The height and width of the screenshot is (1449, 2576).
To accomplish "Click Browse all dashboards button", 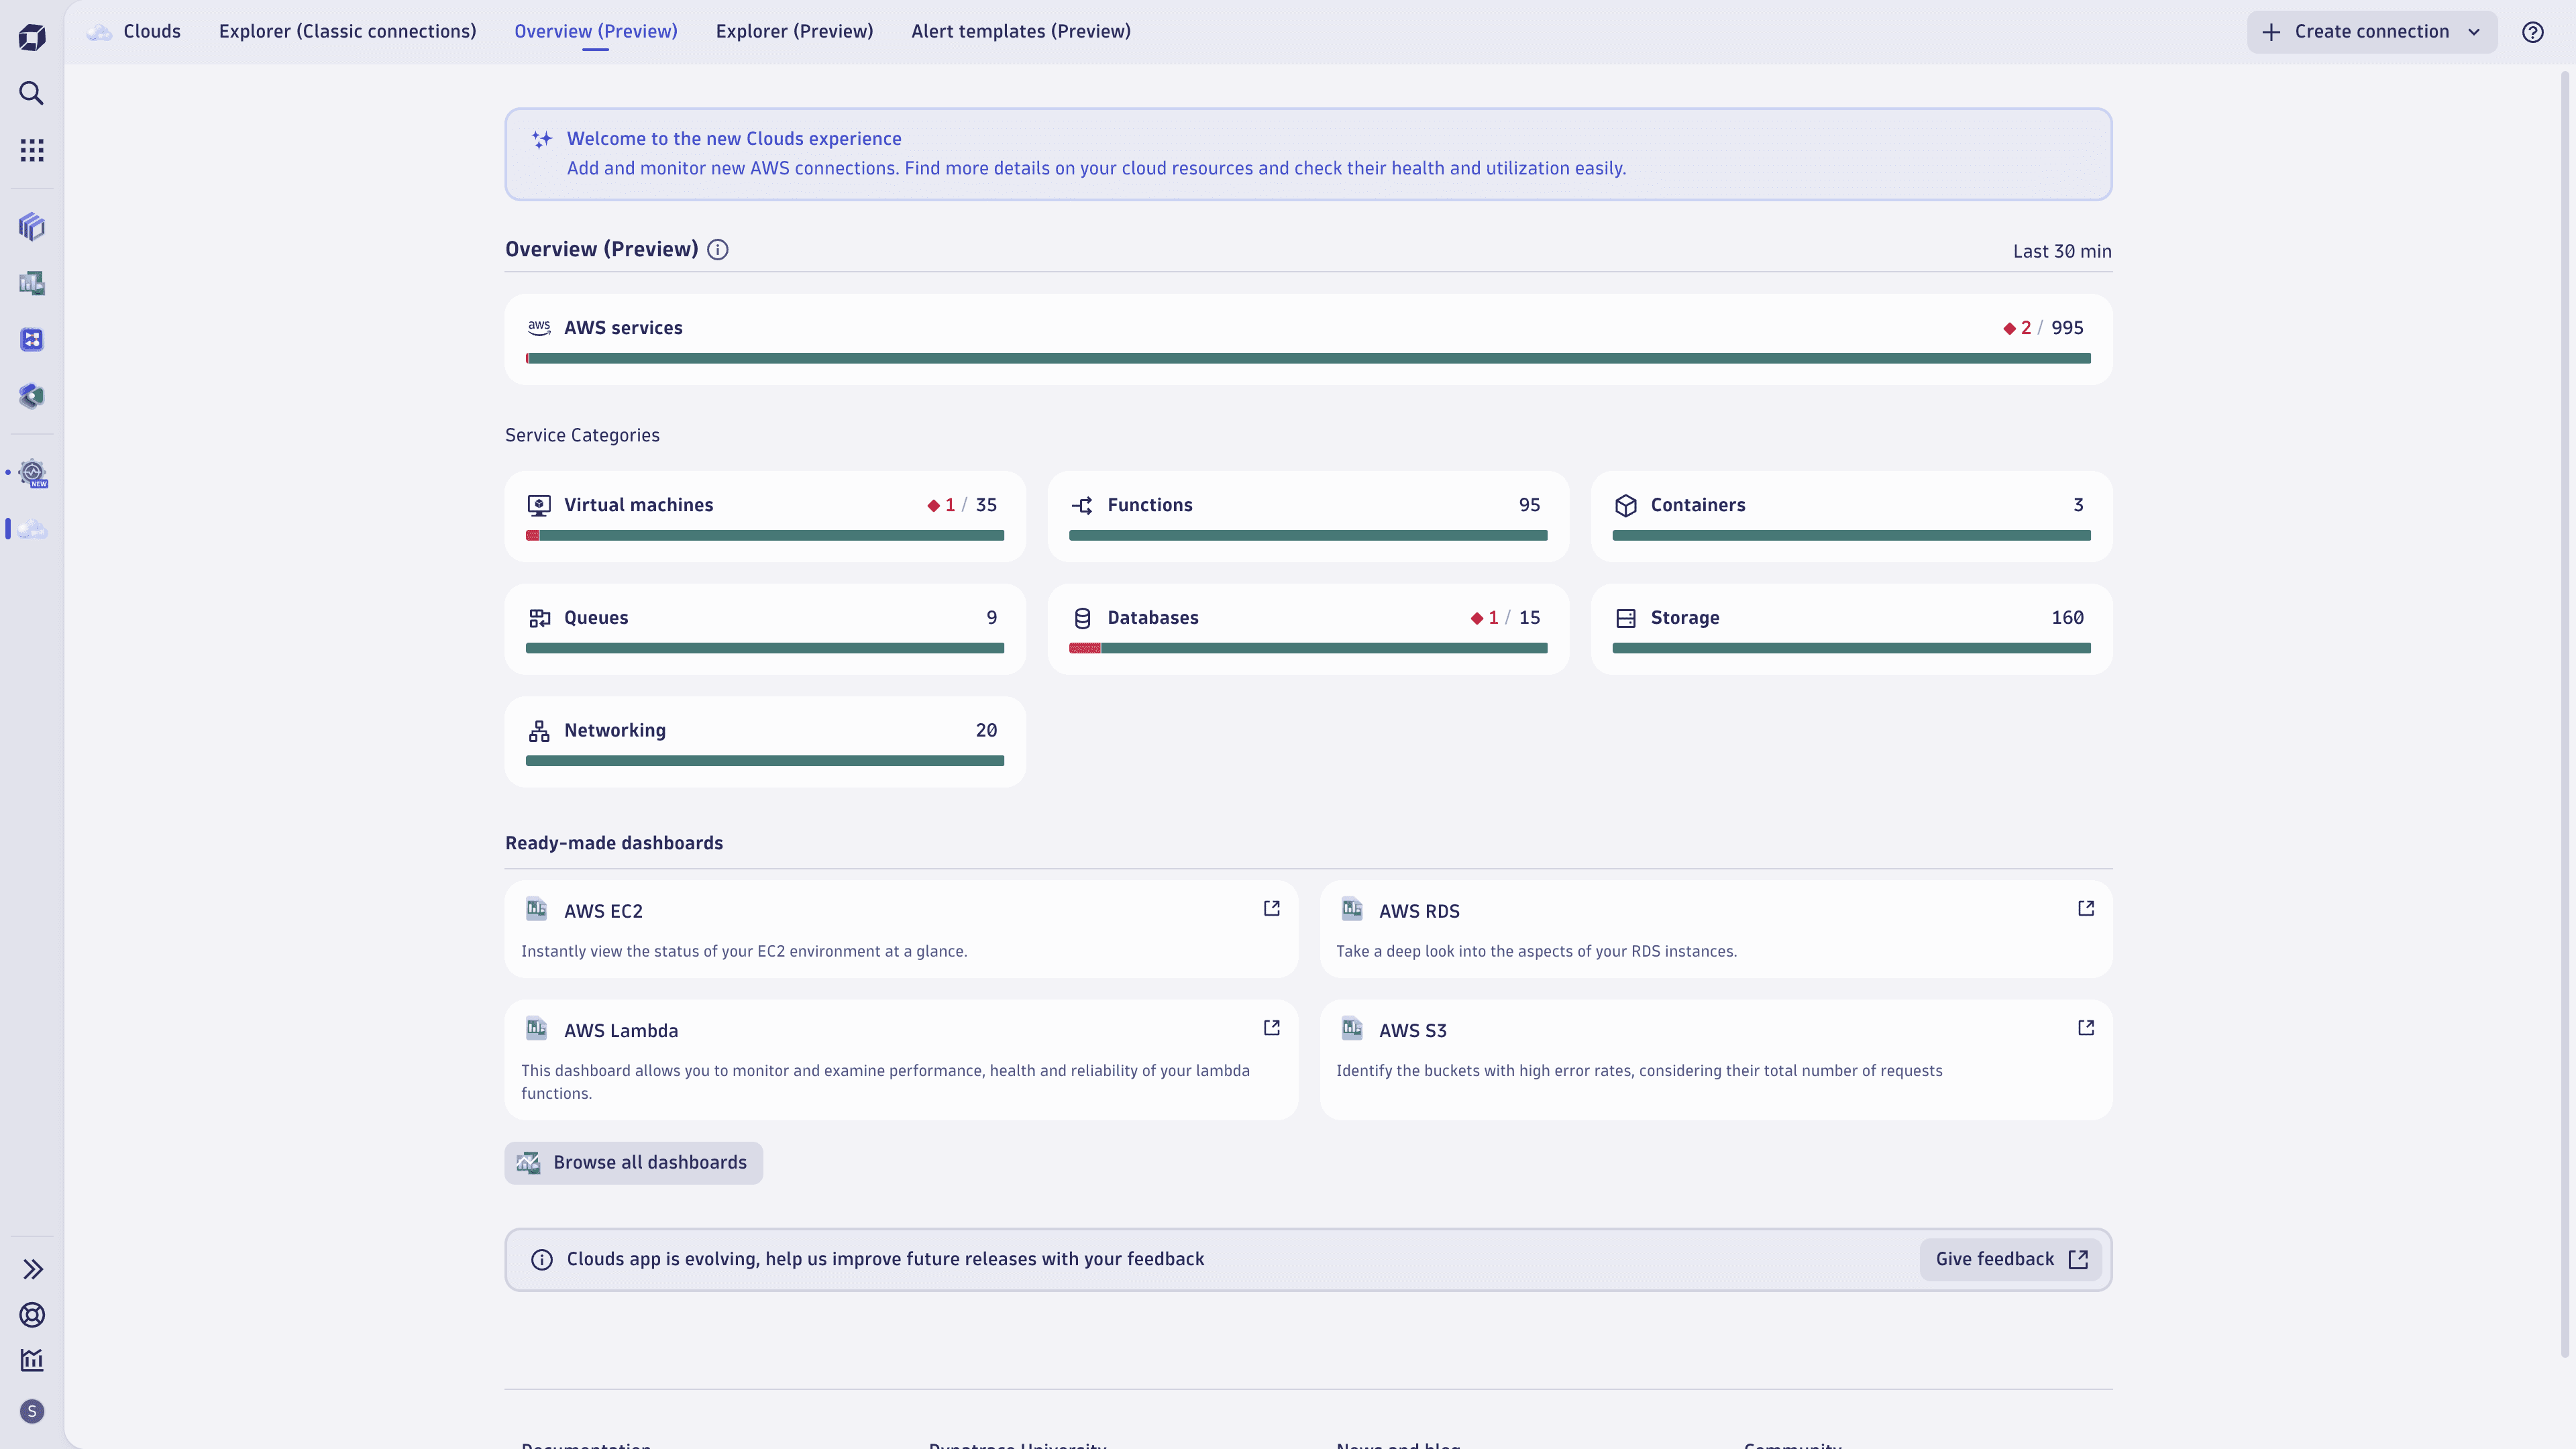I will [x=633, y=1163].
